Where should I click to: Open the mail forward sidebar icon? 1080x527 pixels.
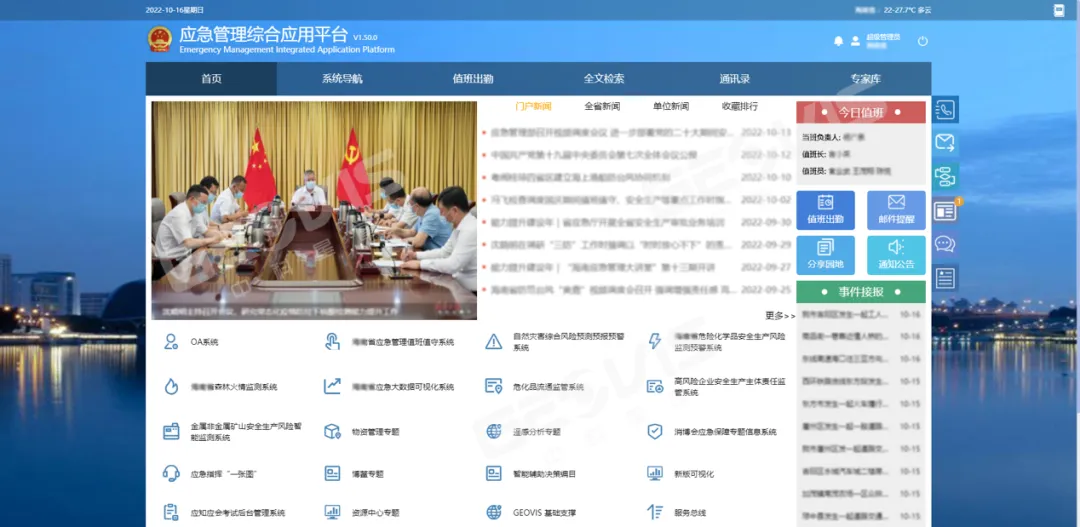[x=945, y=143]
